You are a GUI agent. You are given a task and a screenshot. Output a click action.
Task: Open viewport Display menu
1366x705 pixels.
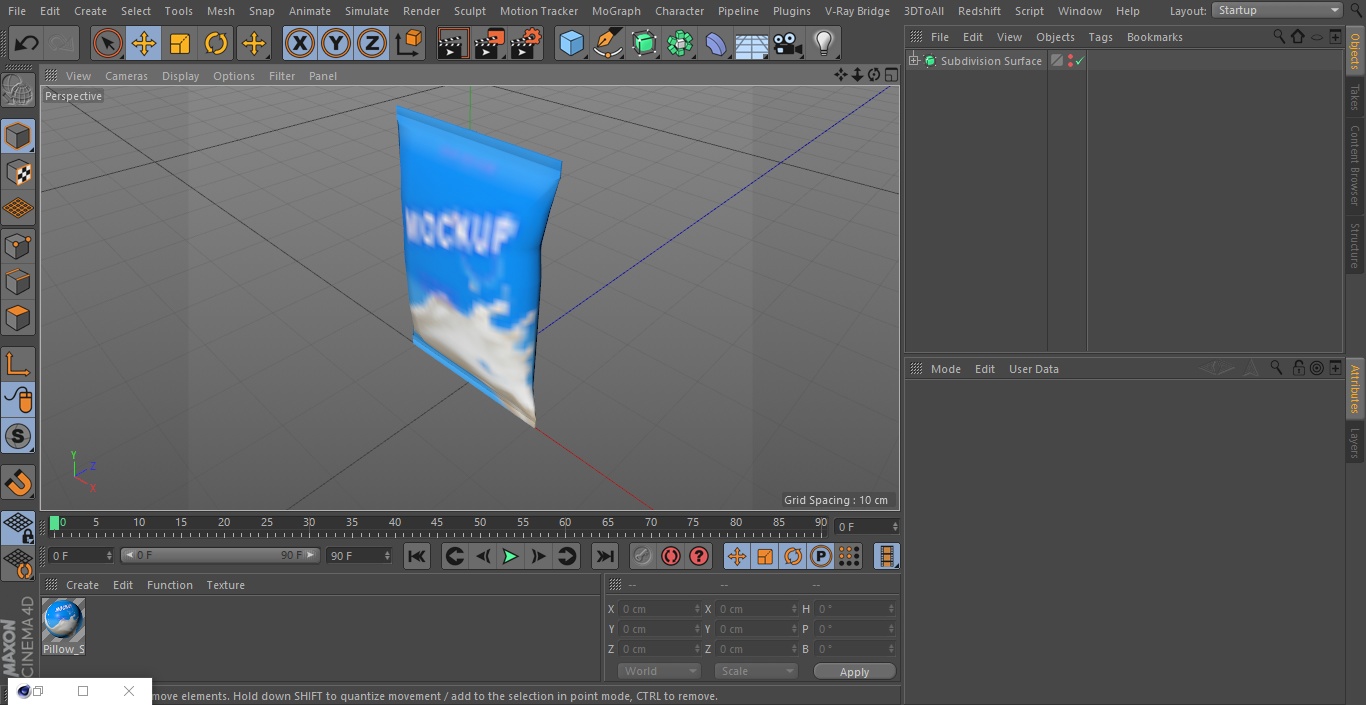tap(180, 76)
